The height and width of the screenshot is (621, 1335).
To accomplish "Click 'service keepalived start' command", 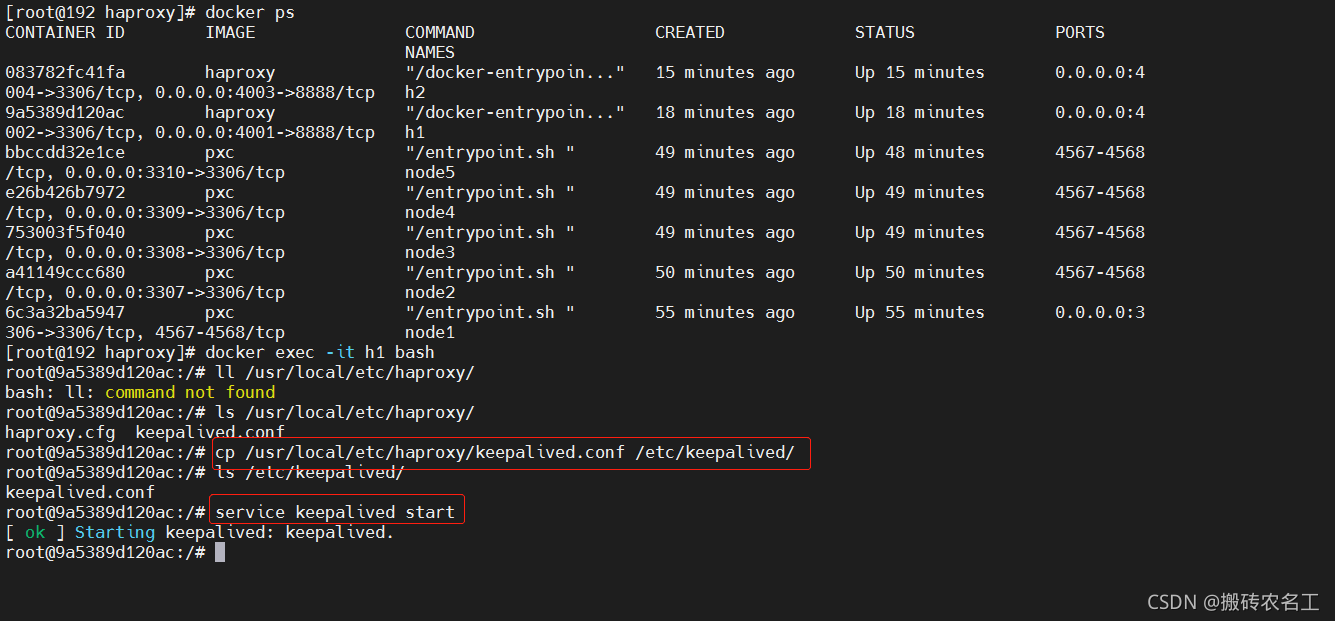I will click(x=335, y=512).
